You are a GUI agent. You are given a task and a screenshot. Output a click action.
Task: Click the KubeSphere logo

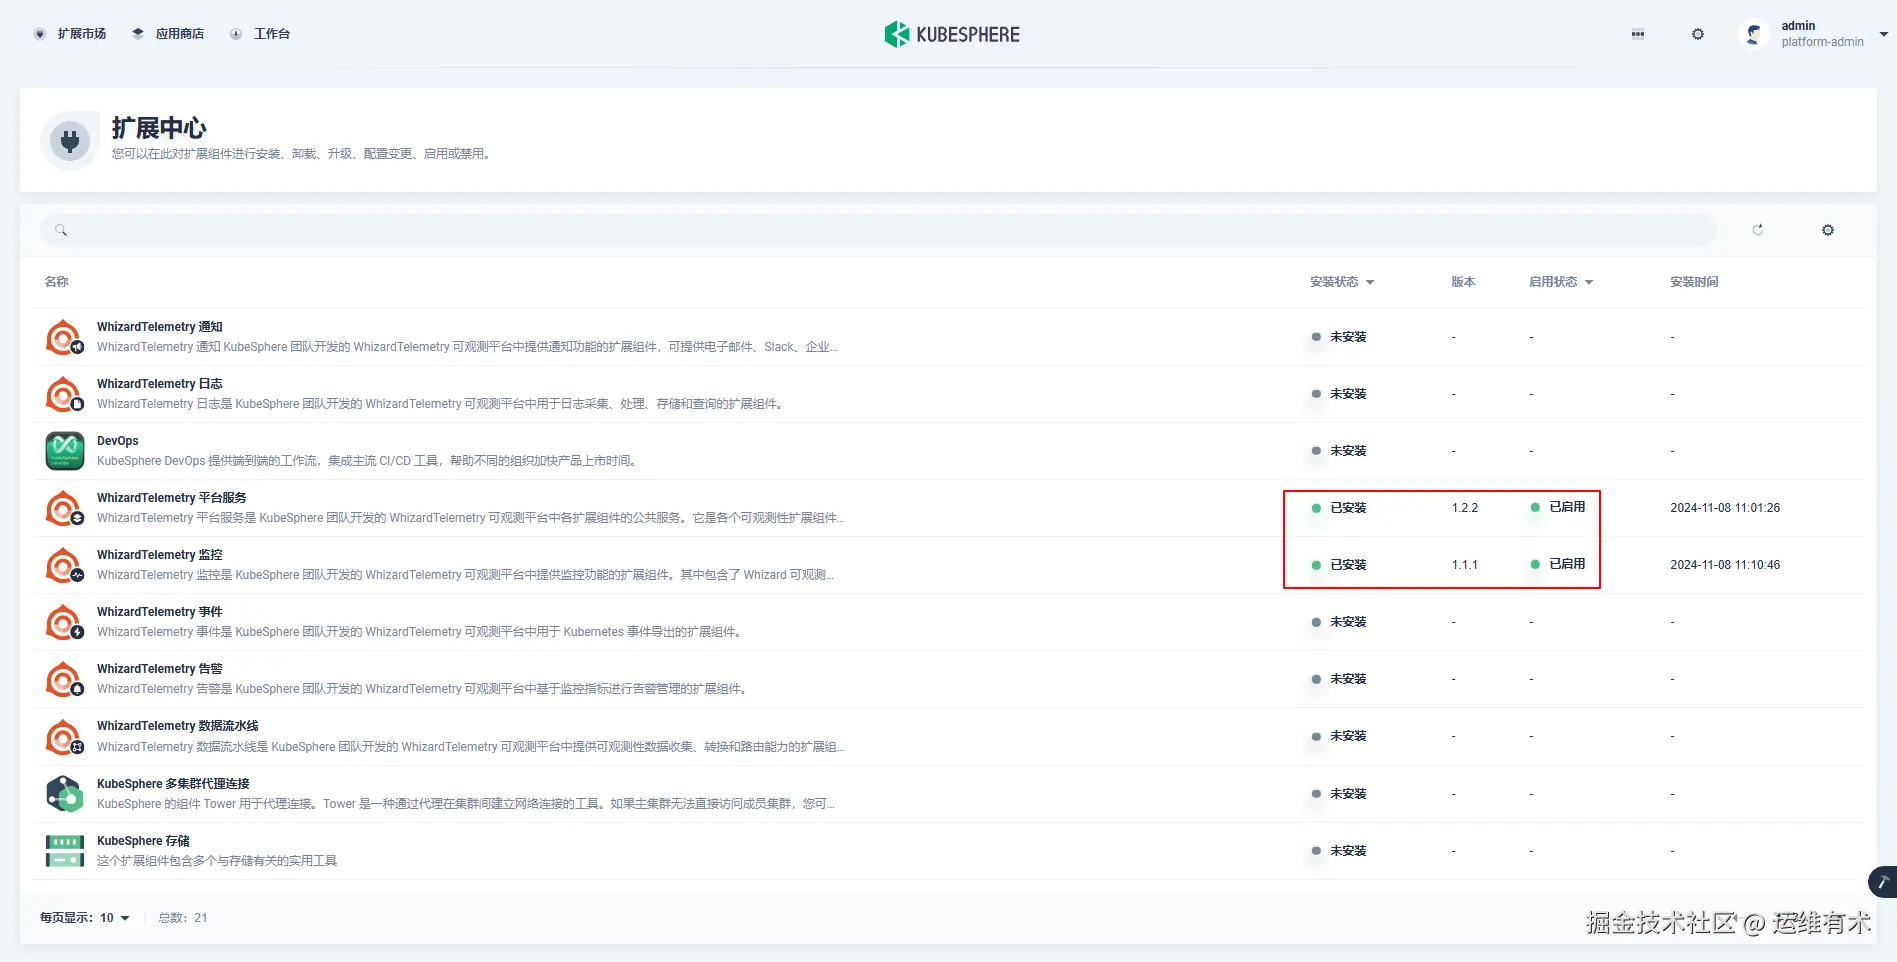click(x=952, y=34)
